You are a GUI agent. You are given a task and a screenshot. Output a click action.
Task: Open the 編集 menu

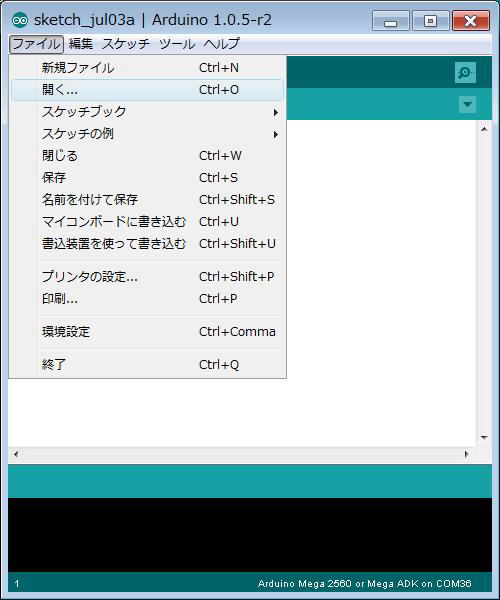click(81, 44)
